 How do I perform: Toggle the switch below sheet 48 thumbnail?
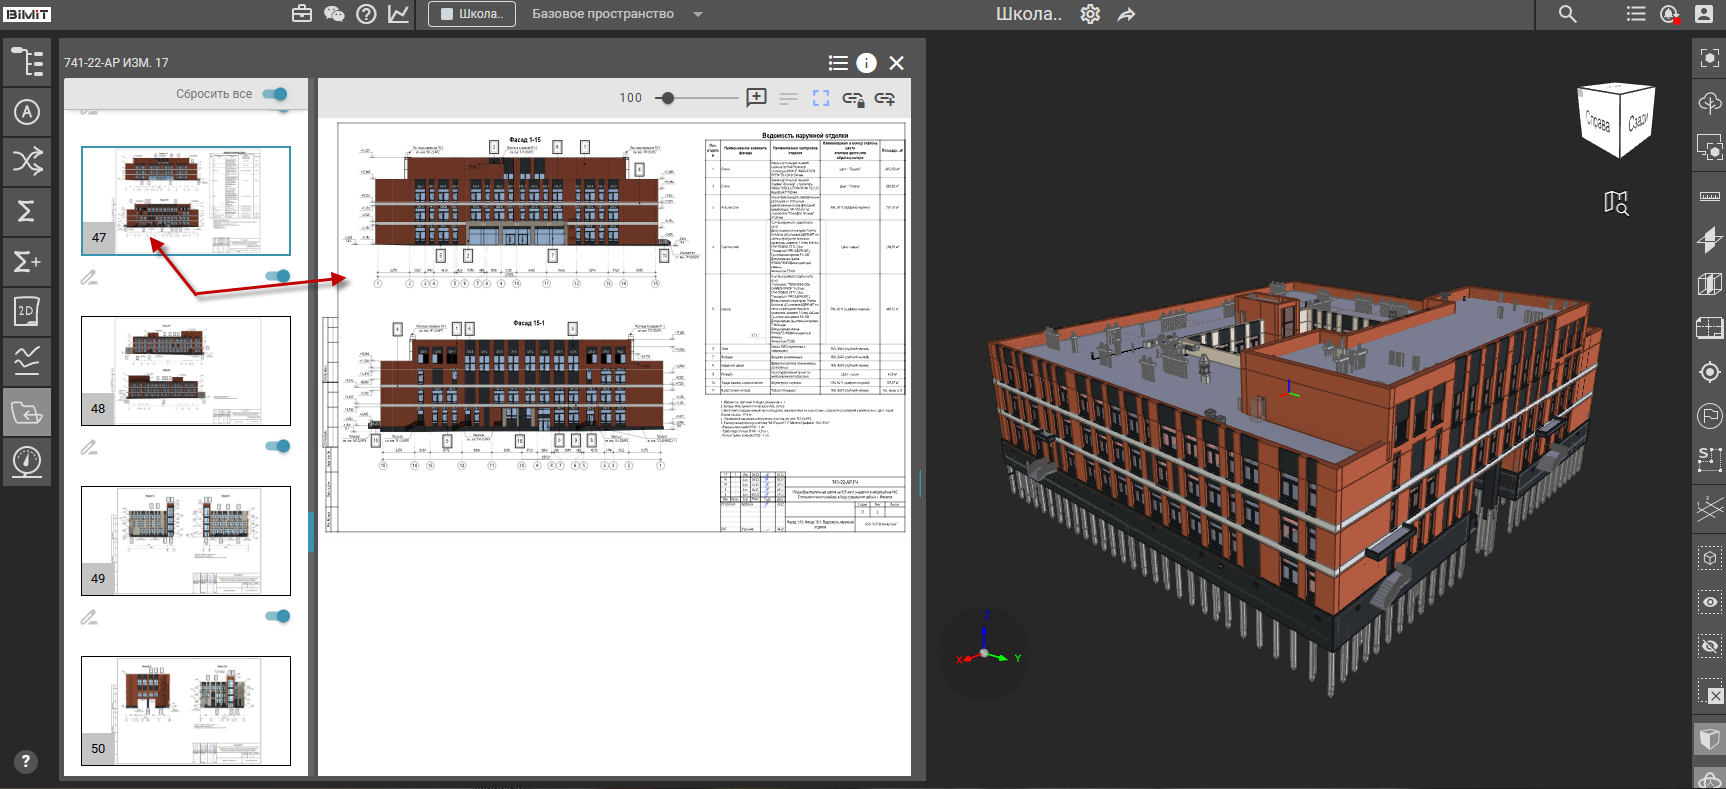278,446
